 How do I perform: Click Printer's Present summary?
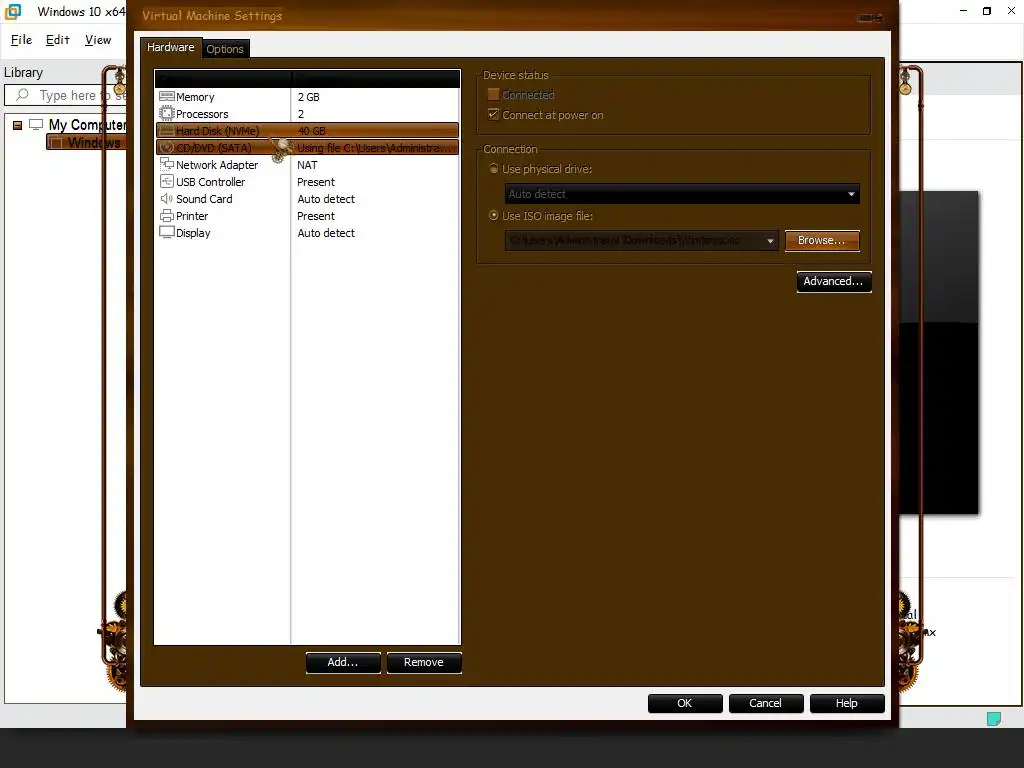pyautogui.click(x=316, y=216)
